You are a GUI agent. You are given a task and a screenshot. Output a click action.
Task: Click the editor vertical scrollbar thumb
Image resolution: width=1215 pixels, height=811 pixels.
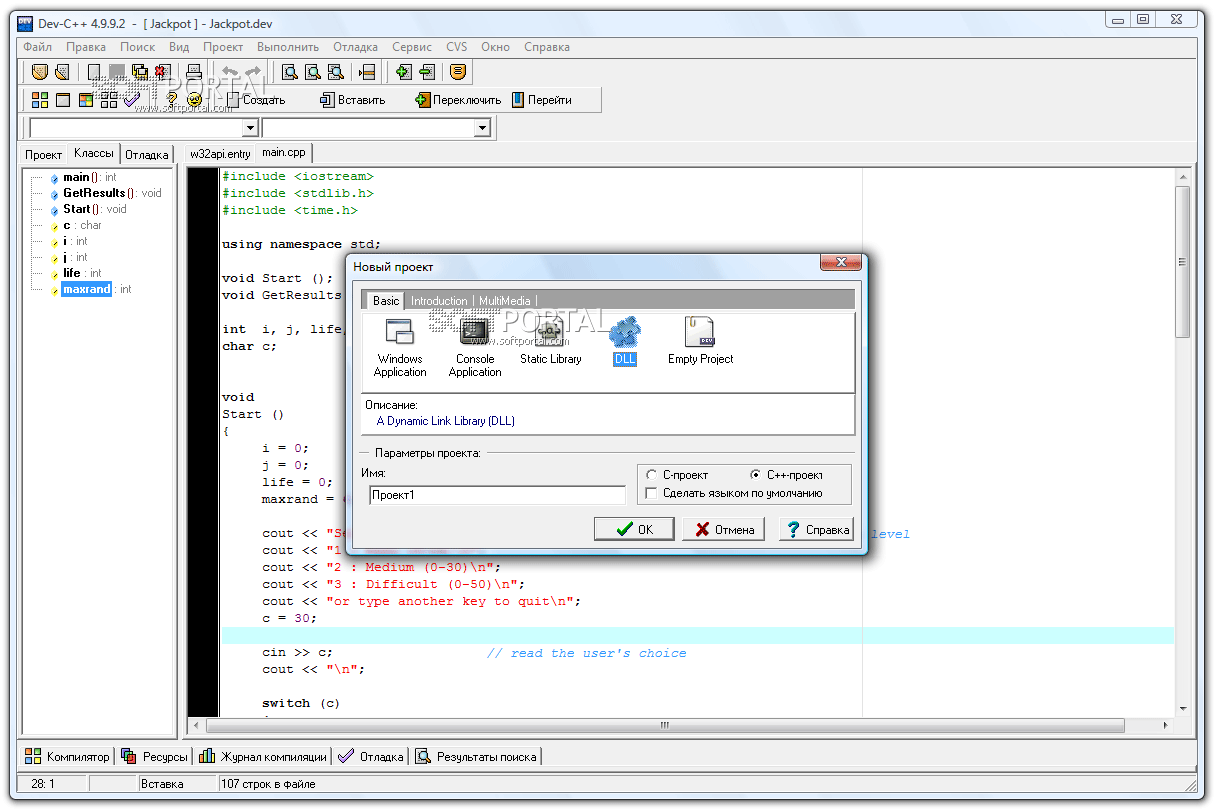[x=1182, y=262]
